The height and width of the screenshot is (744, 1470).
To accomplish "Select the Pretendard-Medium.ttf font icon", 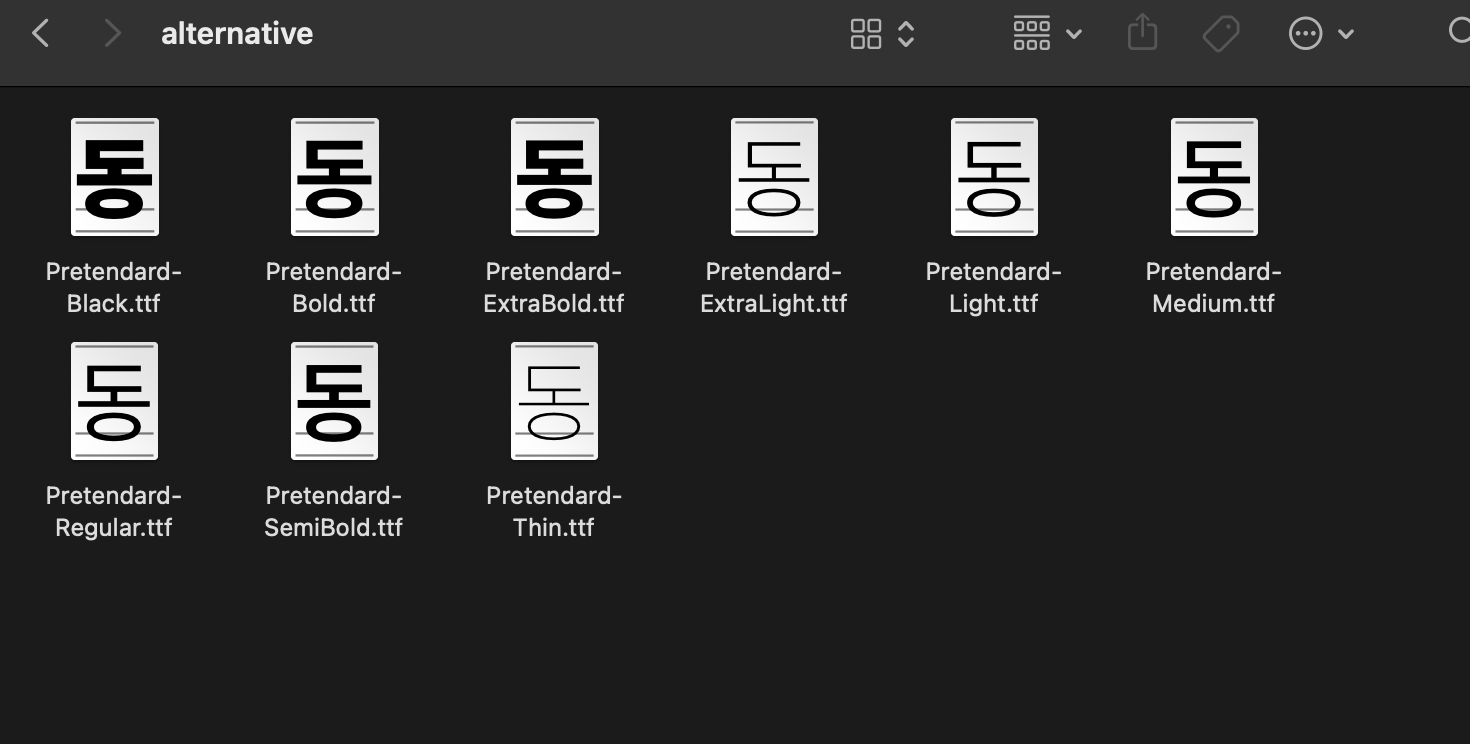I will [1214, 177].
